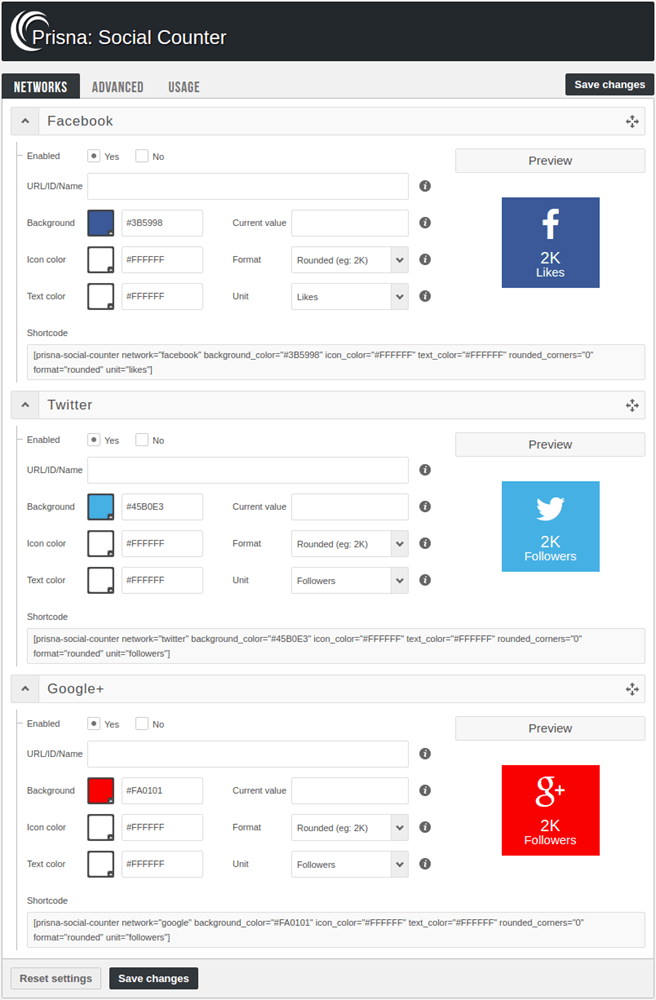
Task: Collapse the Facebook section
Action: 25,121
